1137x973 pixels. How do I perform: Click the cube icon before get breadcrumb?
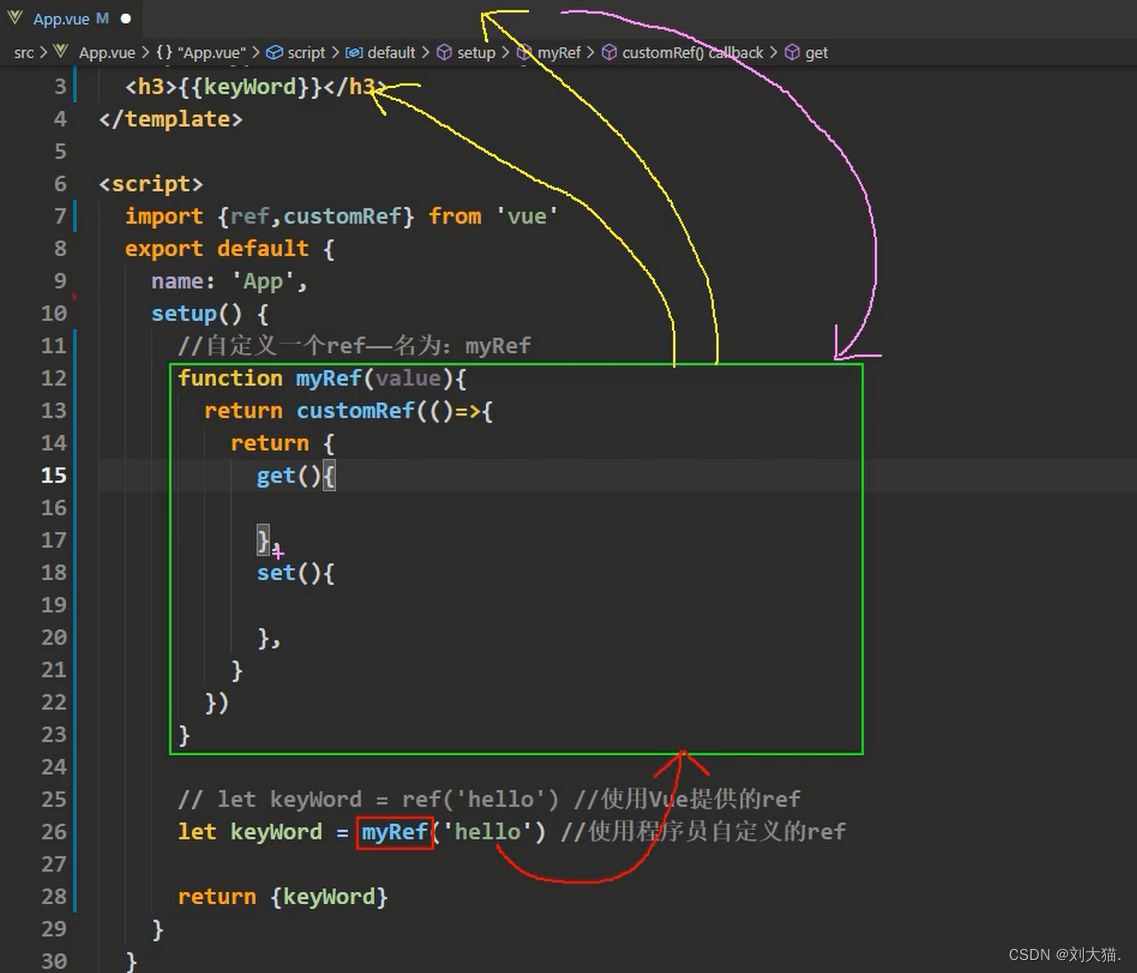pyautogui.click(x=793, y=52)
